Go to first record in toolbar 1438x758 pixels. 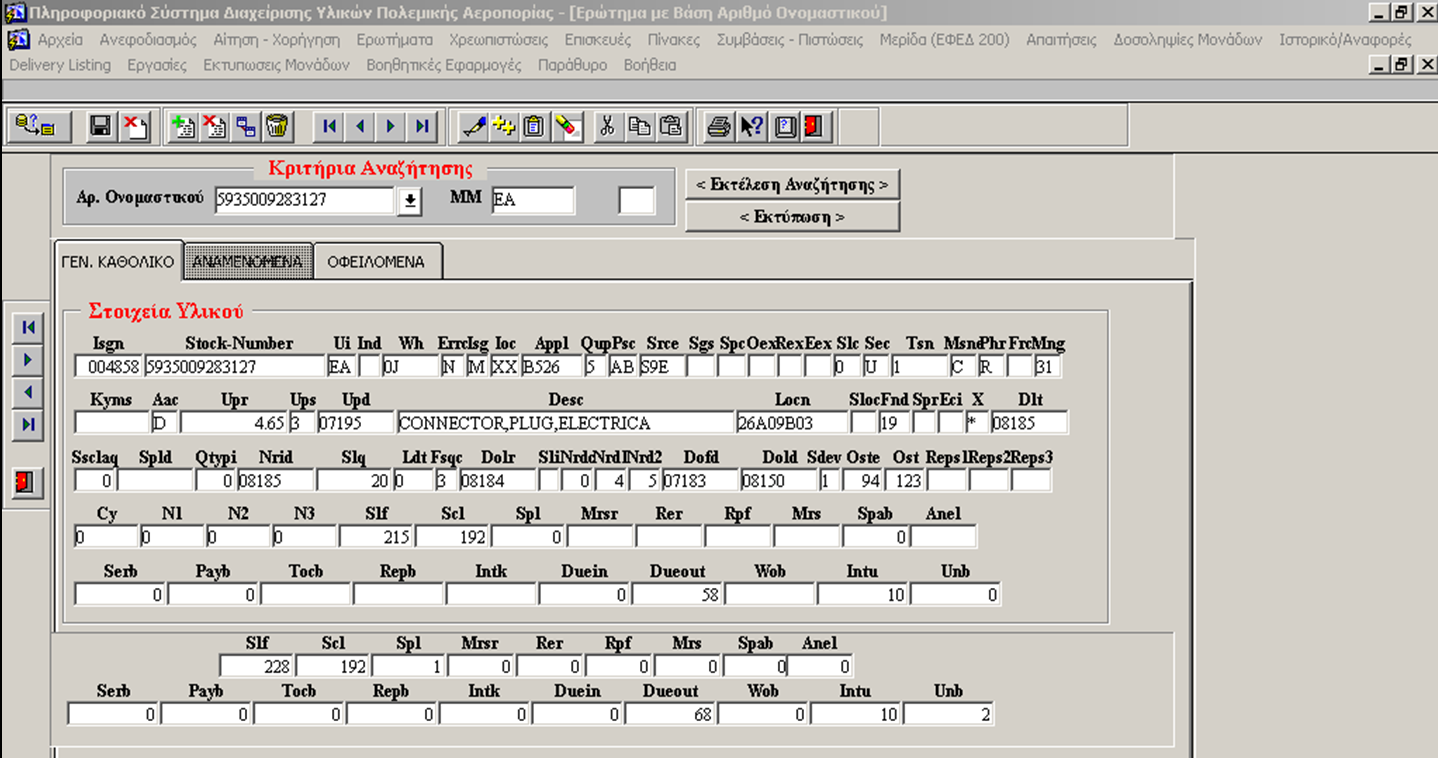[x=329, y=126]
